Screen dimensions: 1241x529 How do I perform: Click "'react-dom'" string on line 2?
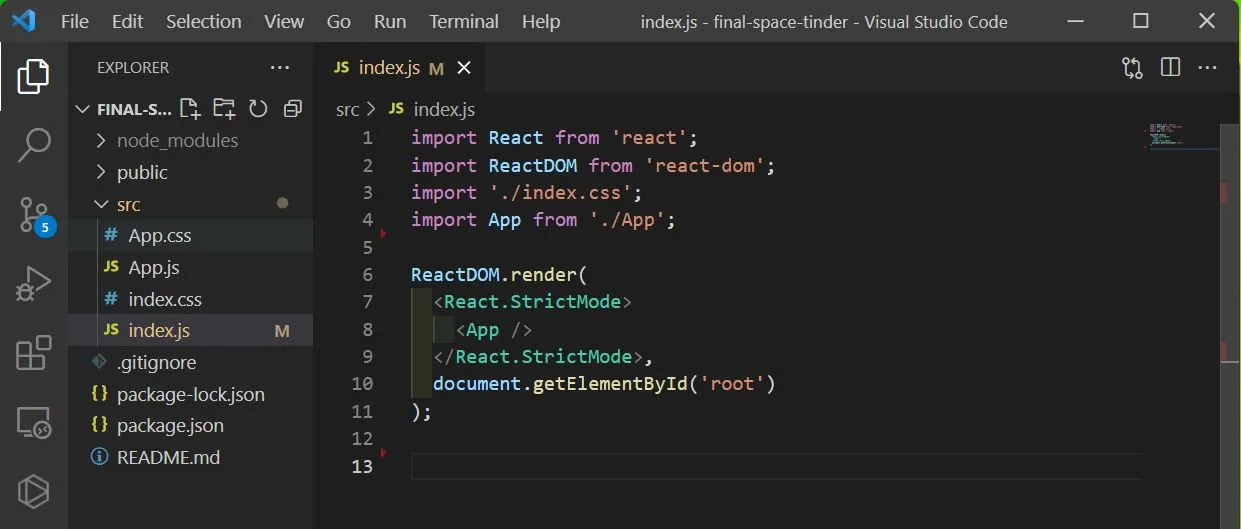pos(704,165)
